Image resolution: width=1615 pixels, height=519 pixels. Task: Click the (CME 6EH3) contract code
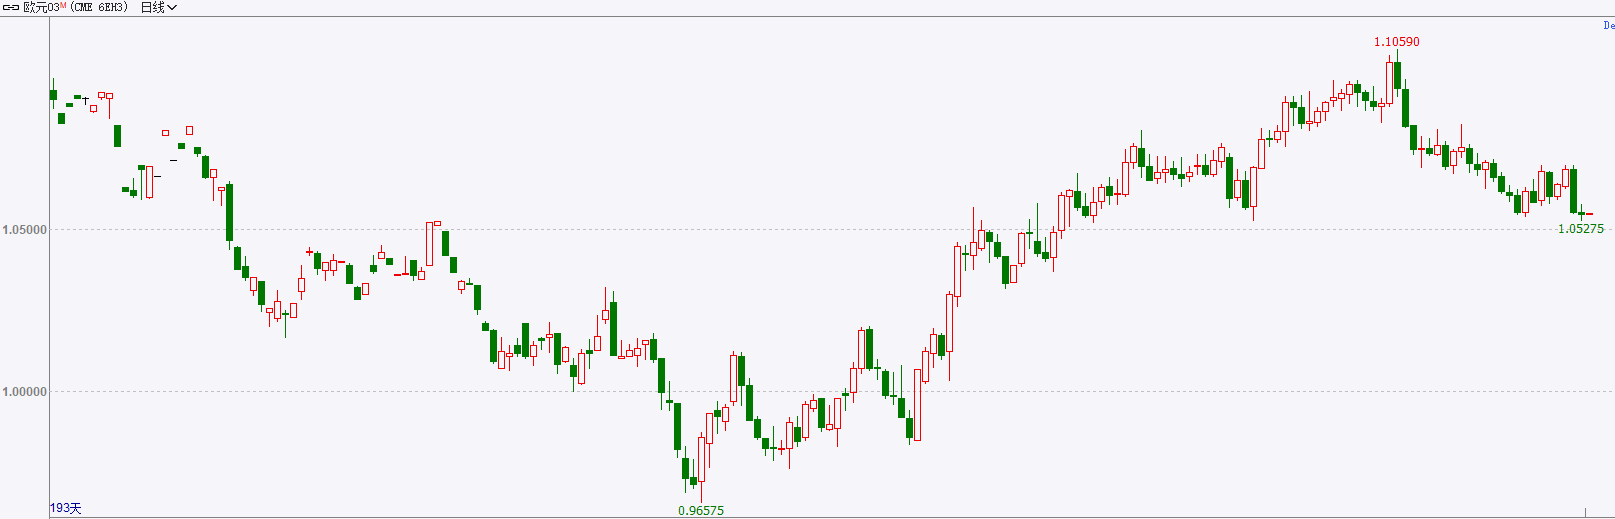(99, 7)
